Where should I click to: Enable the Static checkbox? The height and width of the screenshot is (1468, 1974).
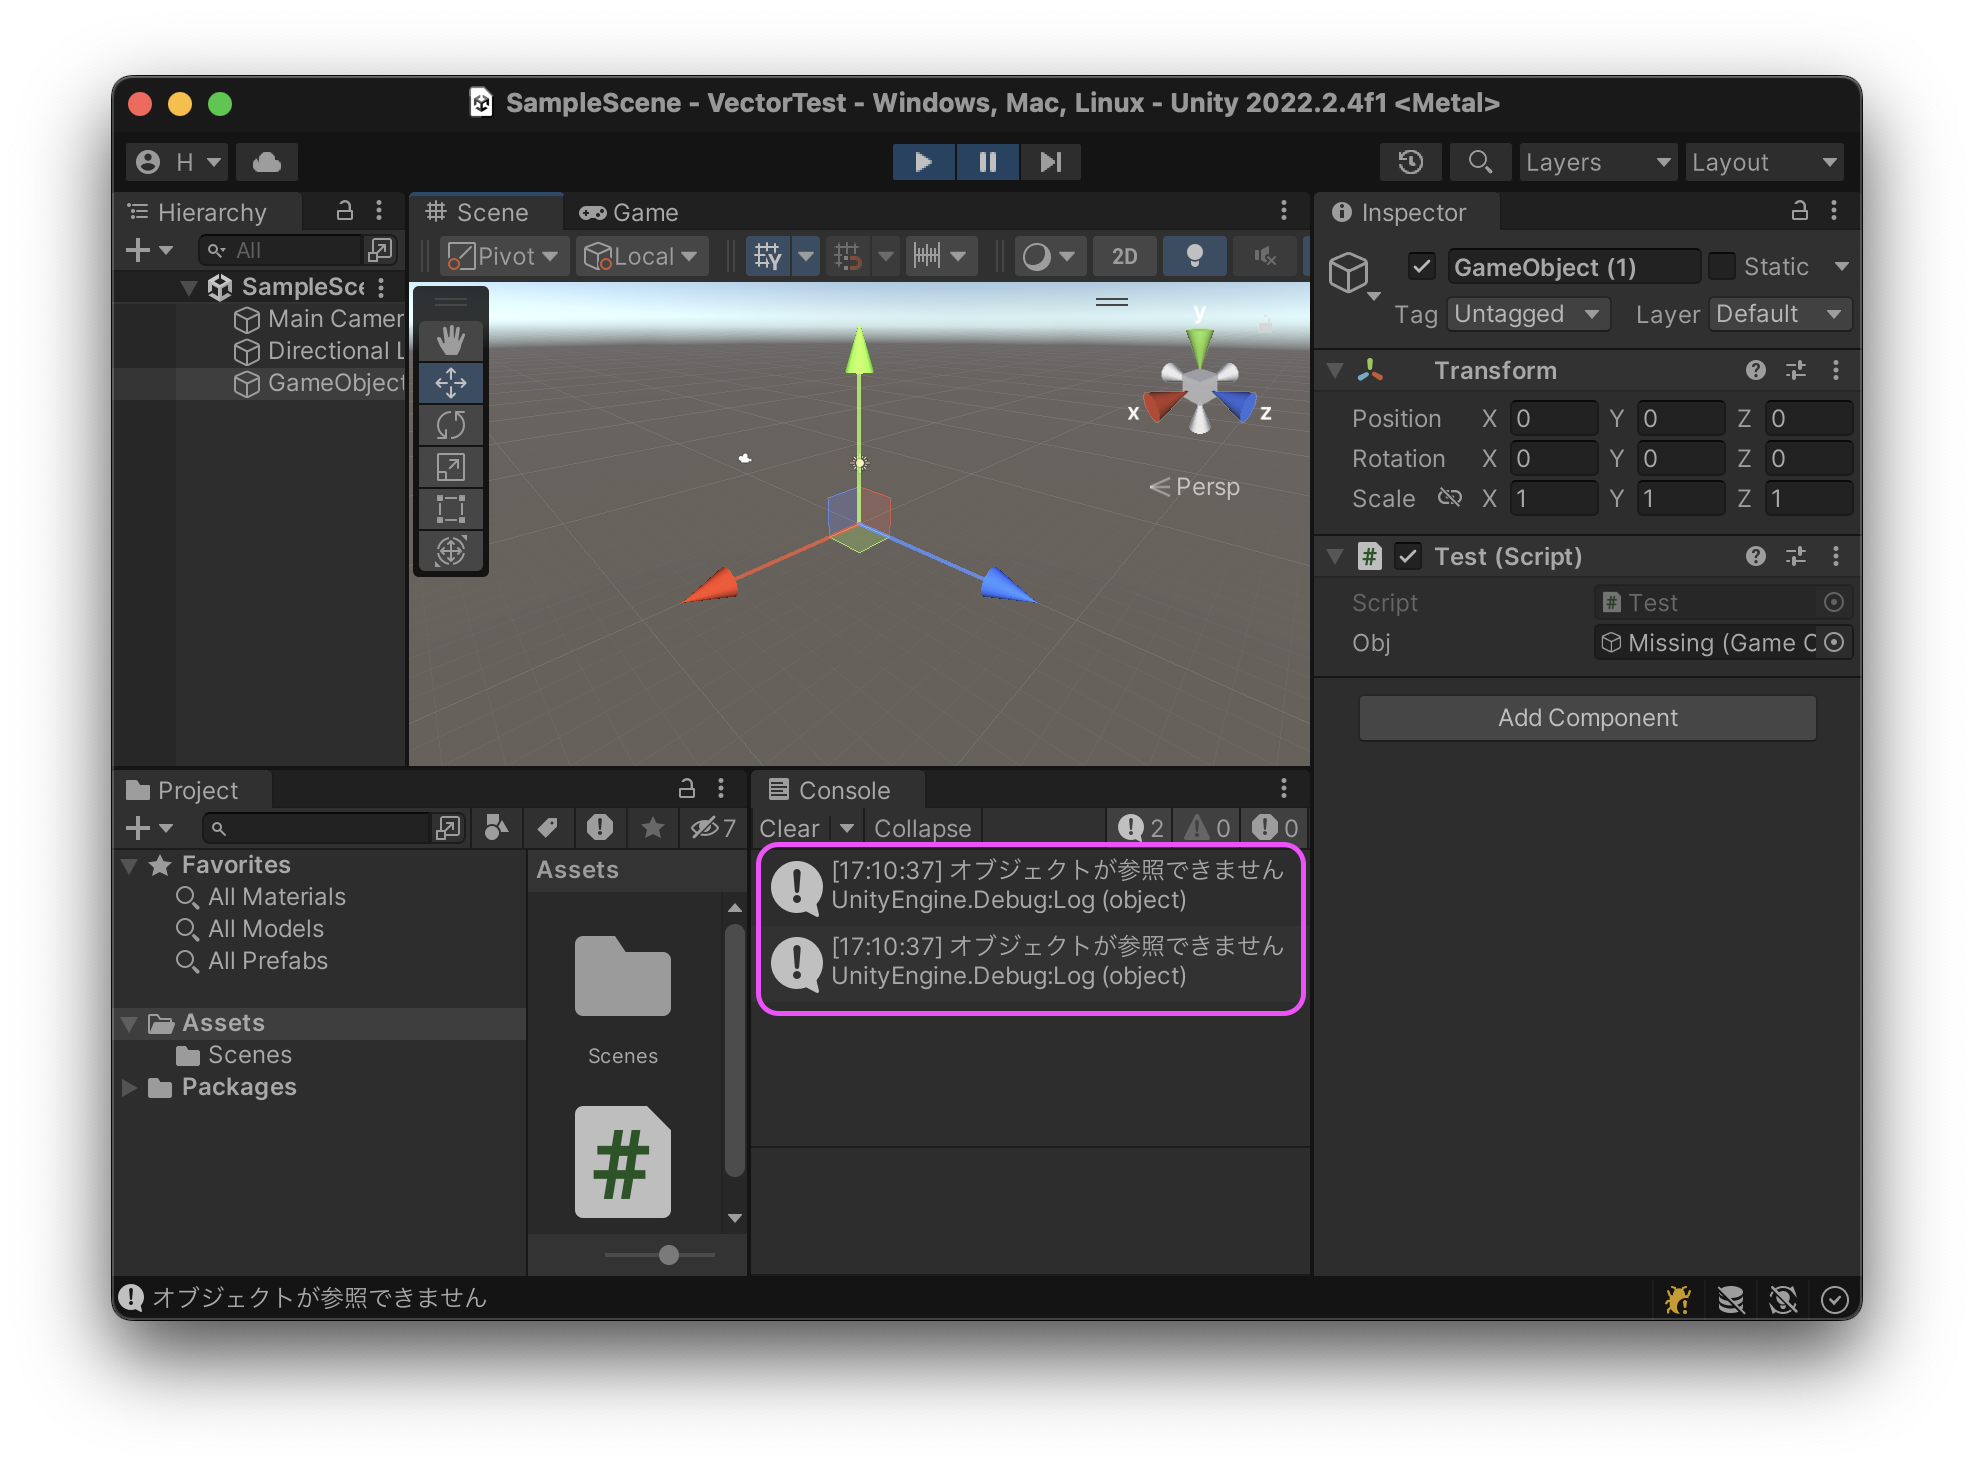click(1722, 267)
